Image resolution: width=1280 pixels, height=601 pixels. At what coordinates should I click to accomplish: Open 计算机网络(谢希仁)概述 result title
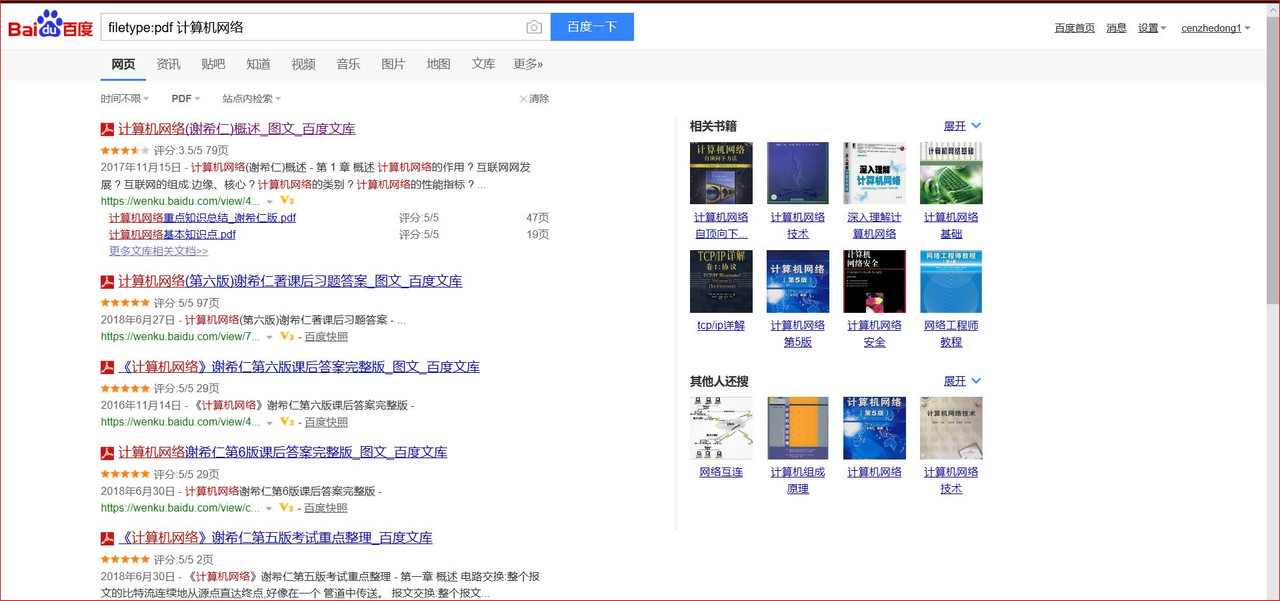pyautogui.click(x=237, y=129)
